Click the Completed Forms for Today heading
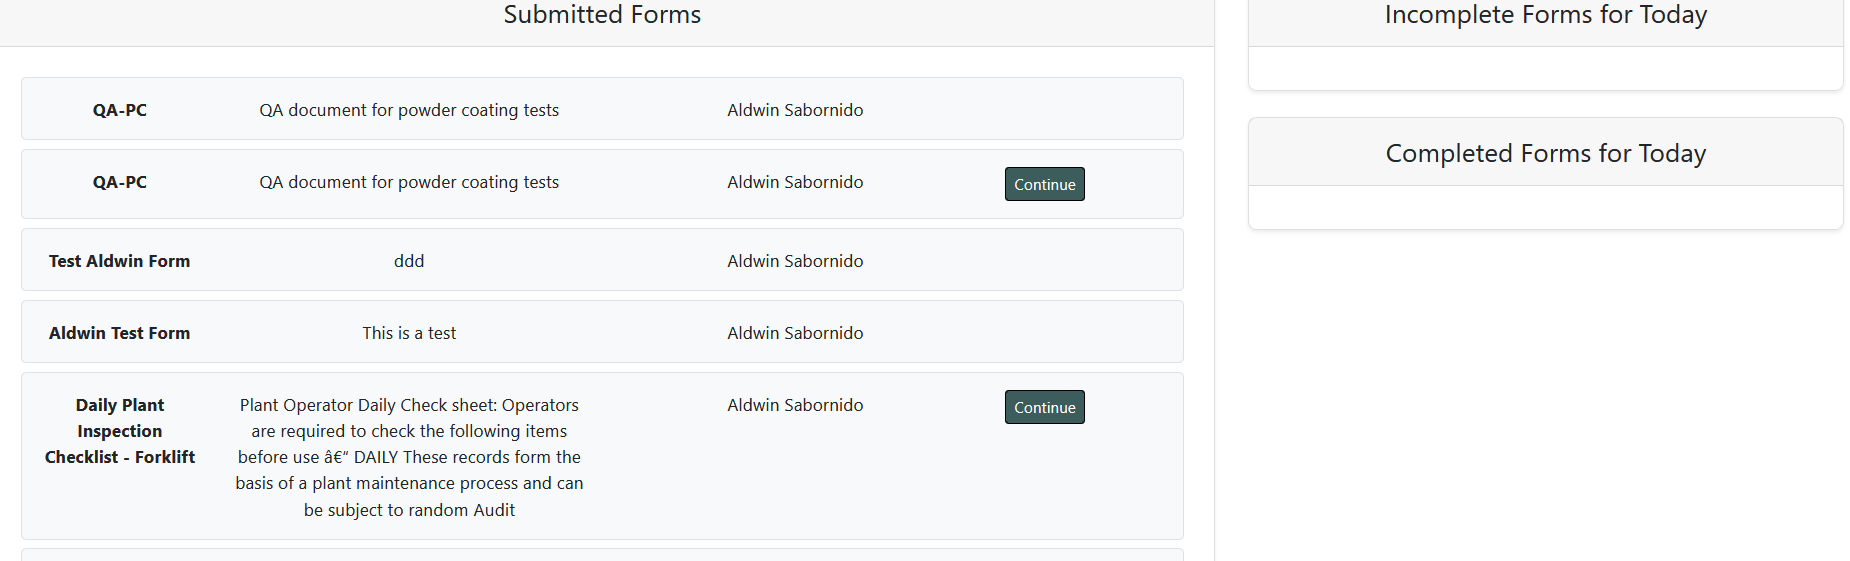This screenshot has height=561, width=1850. [x=1545, y=153]
